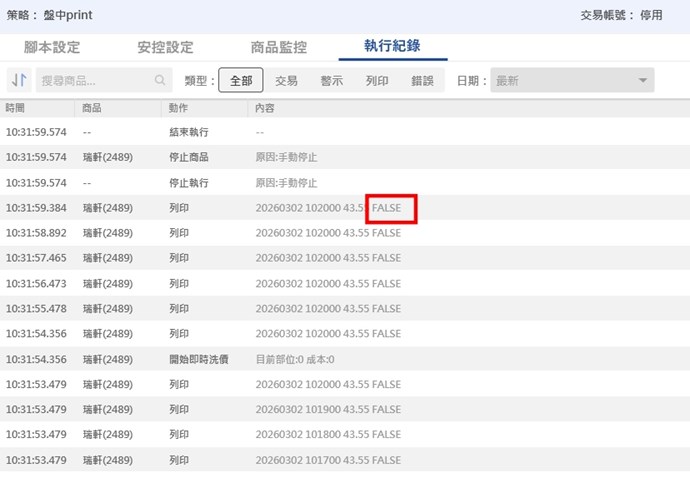Click the 動作 column header

[179, 107]
